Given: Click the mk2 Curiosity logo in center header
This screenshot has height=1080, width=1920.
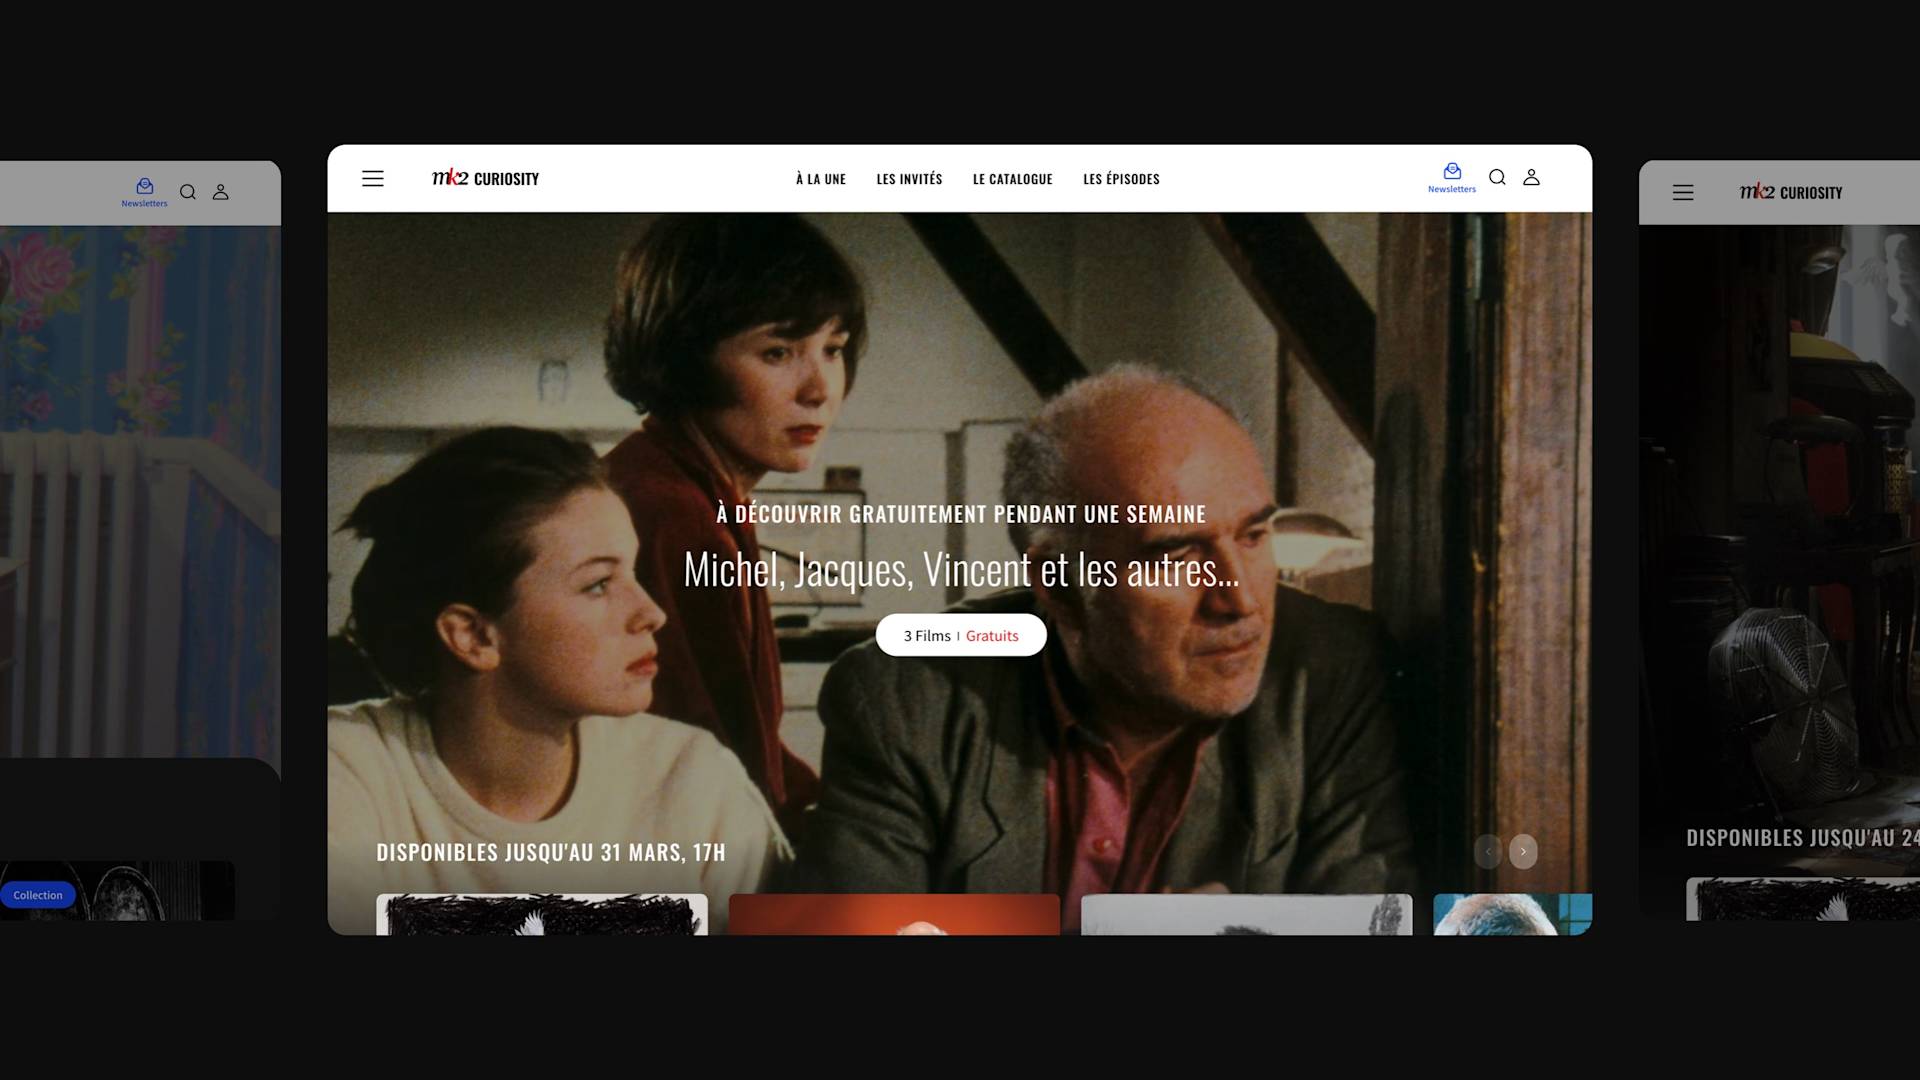Looking at the screenshot, I should (485, 179).
